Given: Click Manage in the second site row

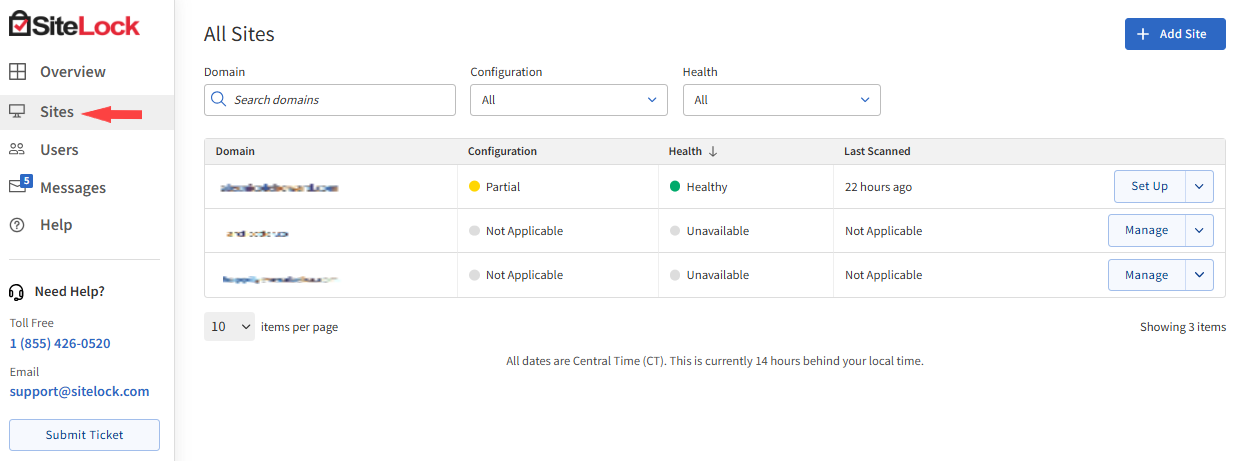Looking at the screenshot, I should point(1147,231).
